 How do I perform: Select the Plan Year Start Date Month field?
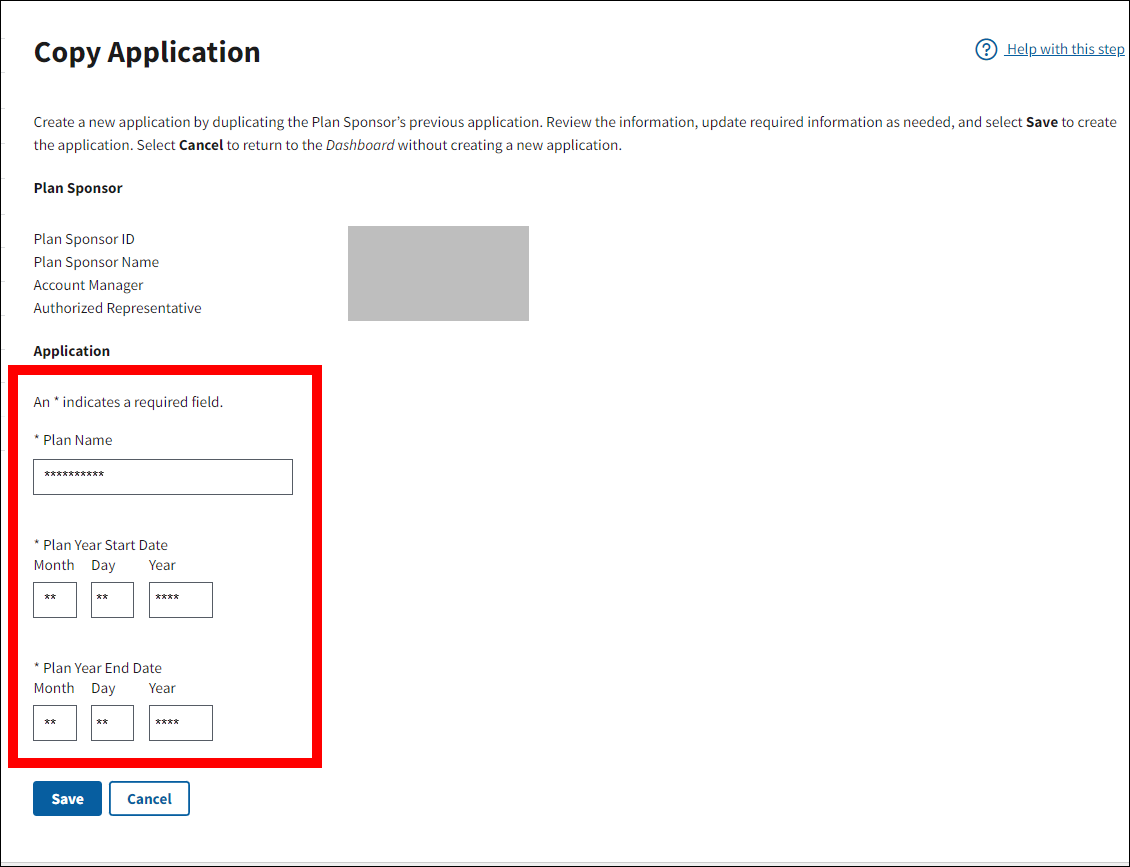pyautogui.click(x=55, y=600)
